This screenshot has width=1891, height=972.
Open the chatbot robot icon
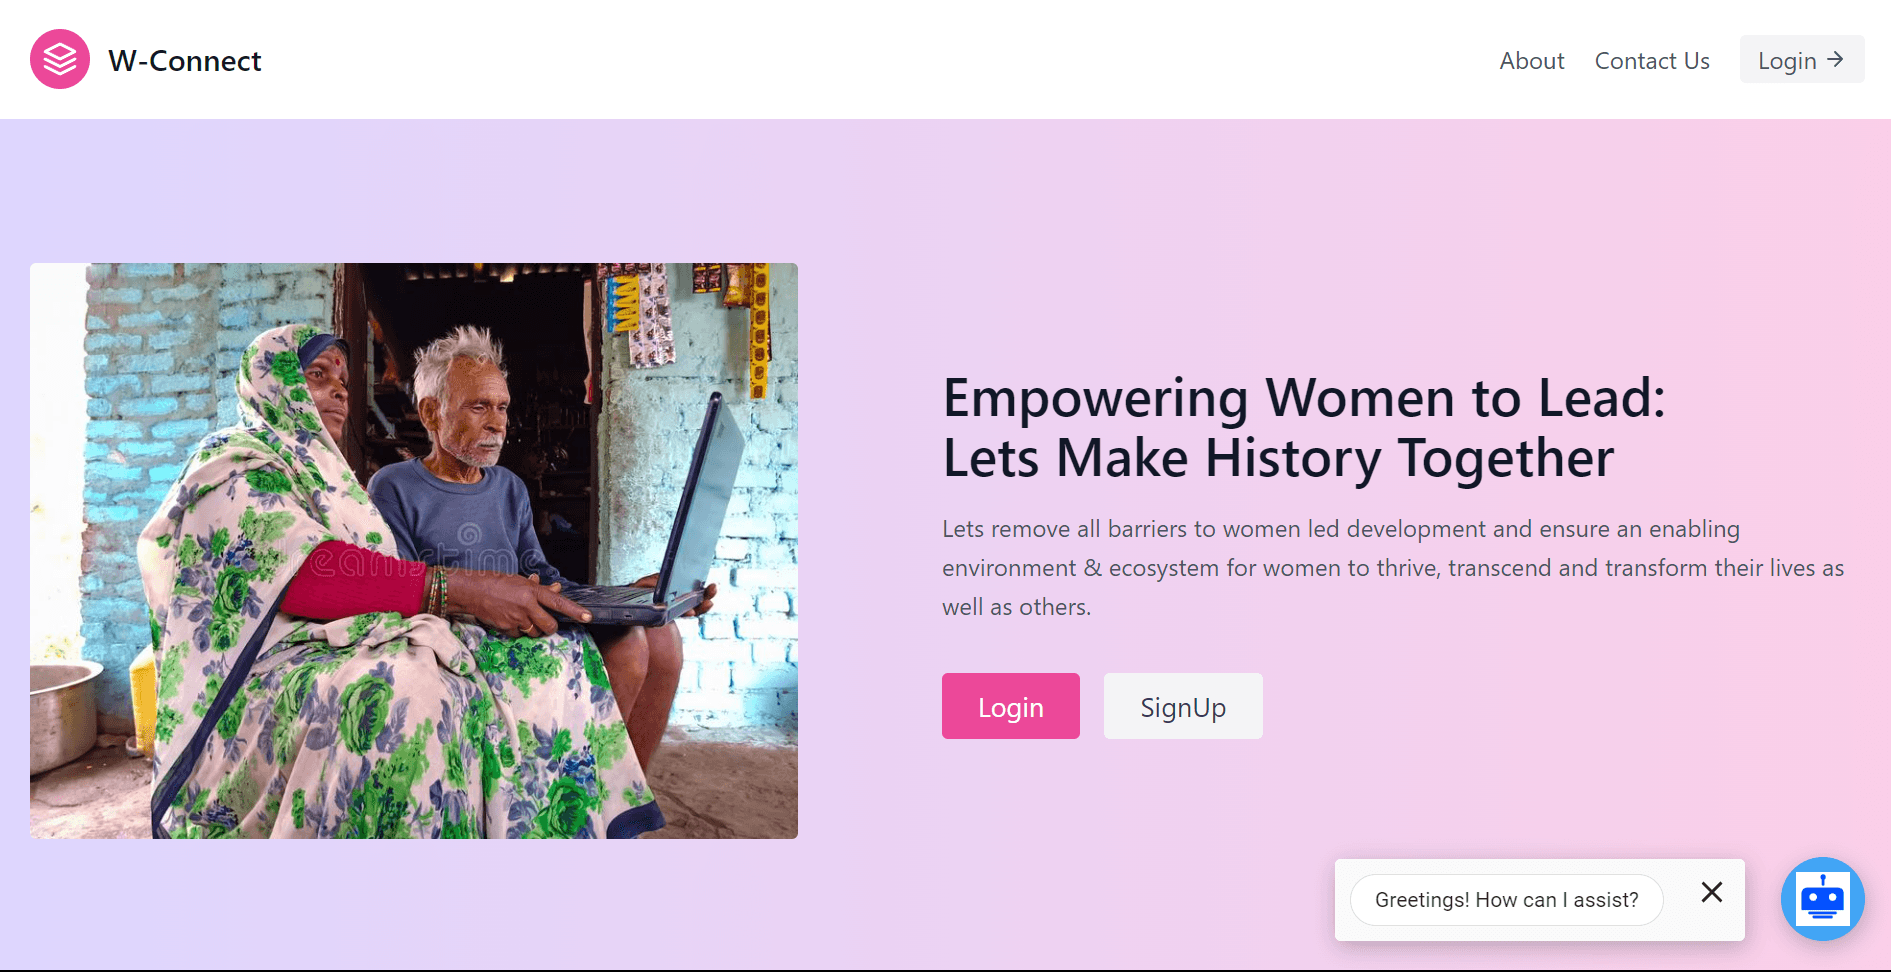pyautogui.click(x=1822, y=898)
